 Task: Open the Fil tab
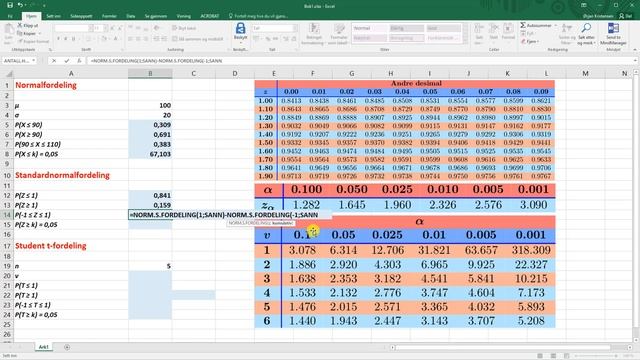pos(10,16)
